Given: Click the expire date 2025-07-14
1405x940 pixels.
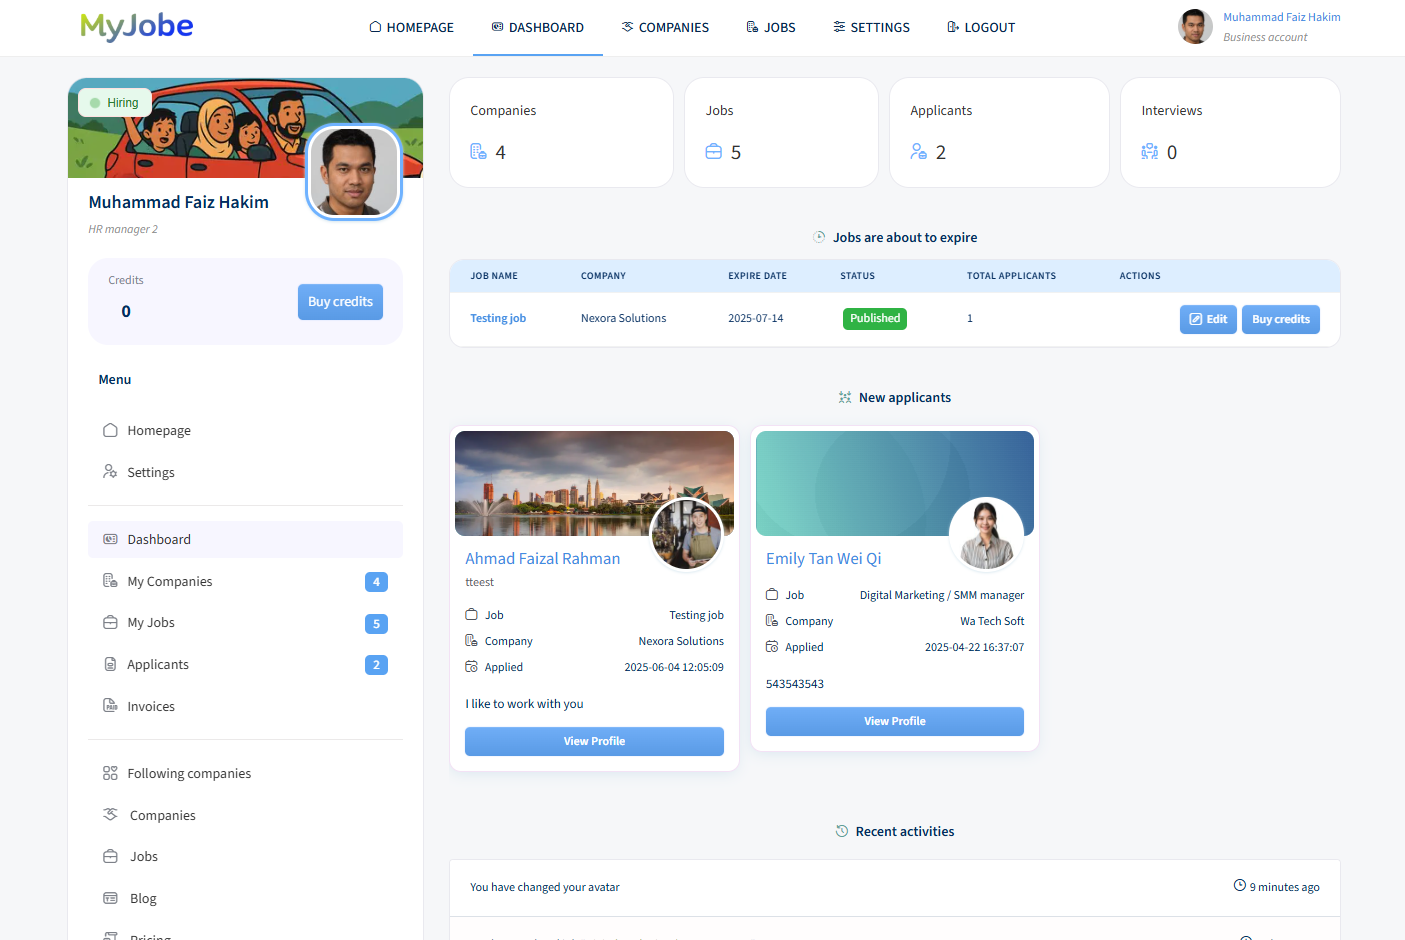Looking at the screenshot, I should pyautogui.click(x=756, y=318).
